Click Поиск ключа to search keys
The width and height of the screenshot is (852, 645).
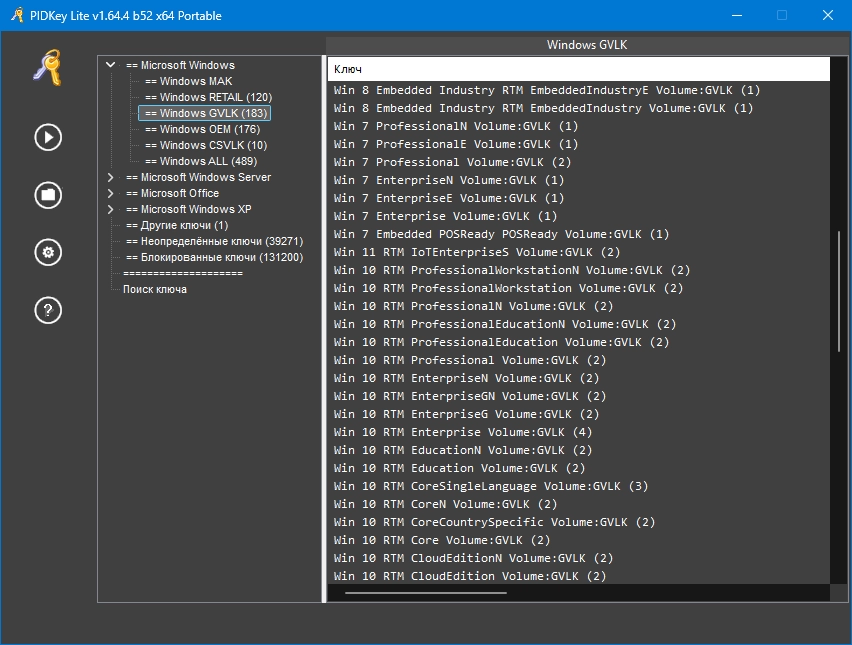(x=155, y=289)
